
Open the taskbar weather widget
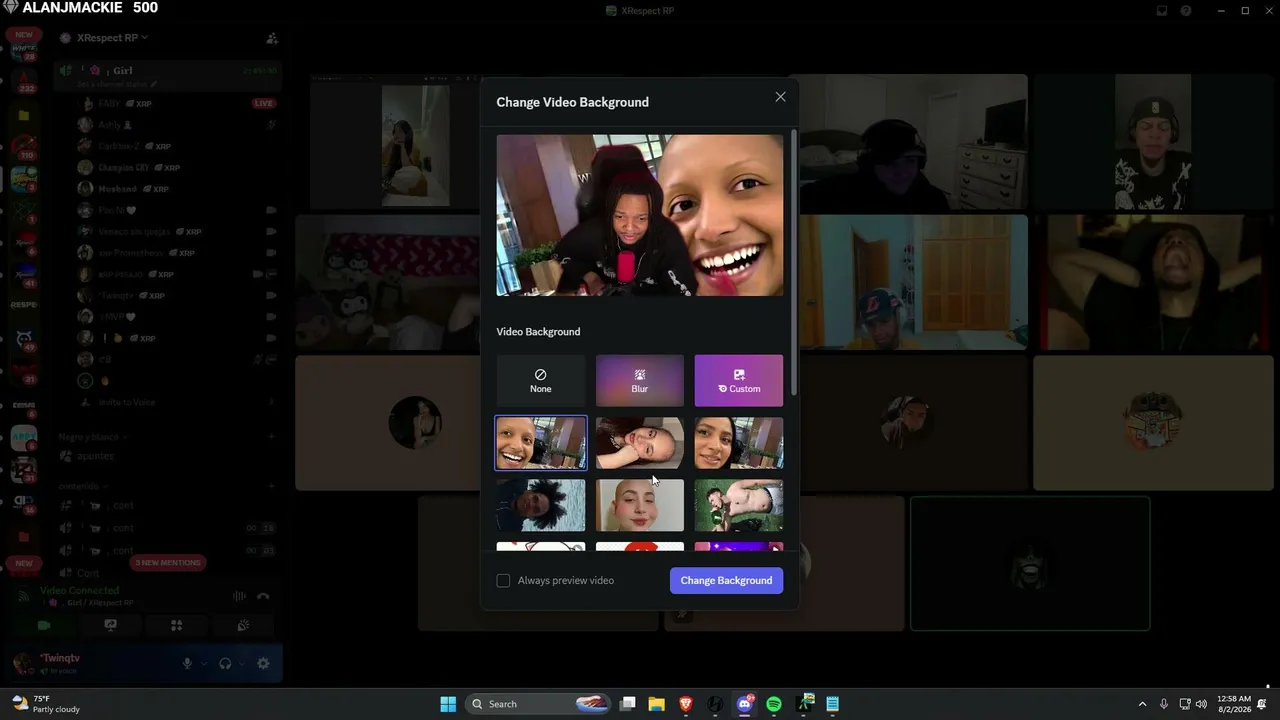[46, 704]
